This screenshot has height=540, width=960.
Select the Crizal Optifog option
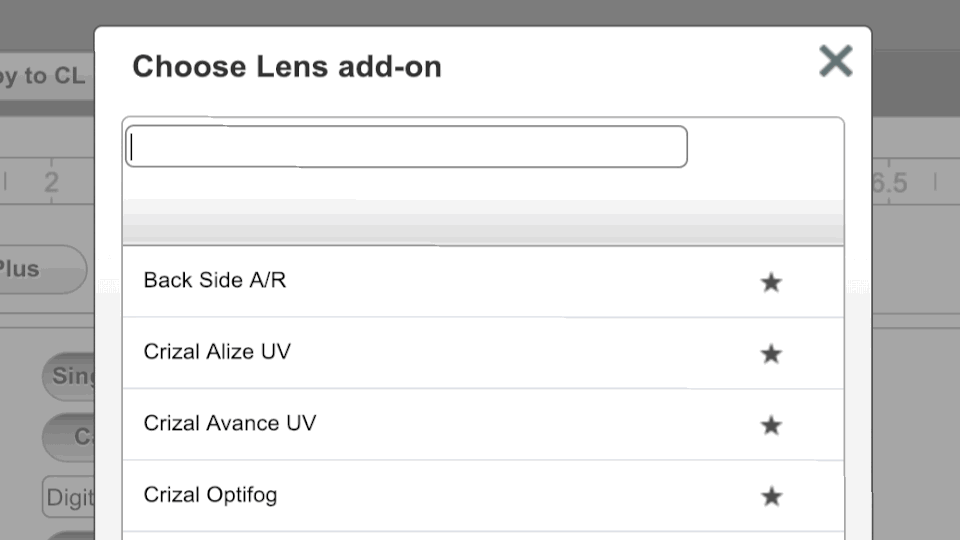coord(210,495)
